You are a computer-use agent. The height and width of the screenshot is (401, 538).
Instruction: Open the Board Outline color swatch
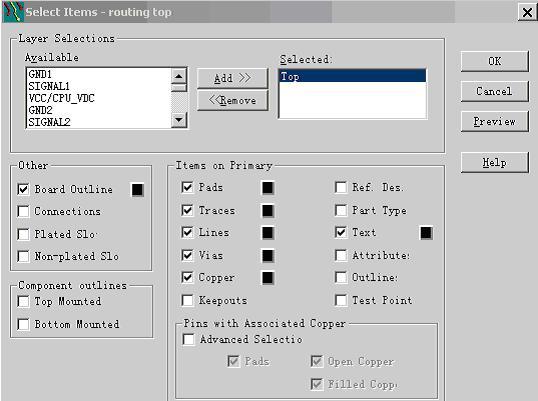(138, 190)
